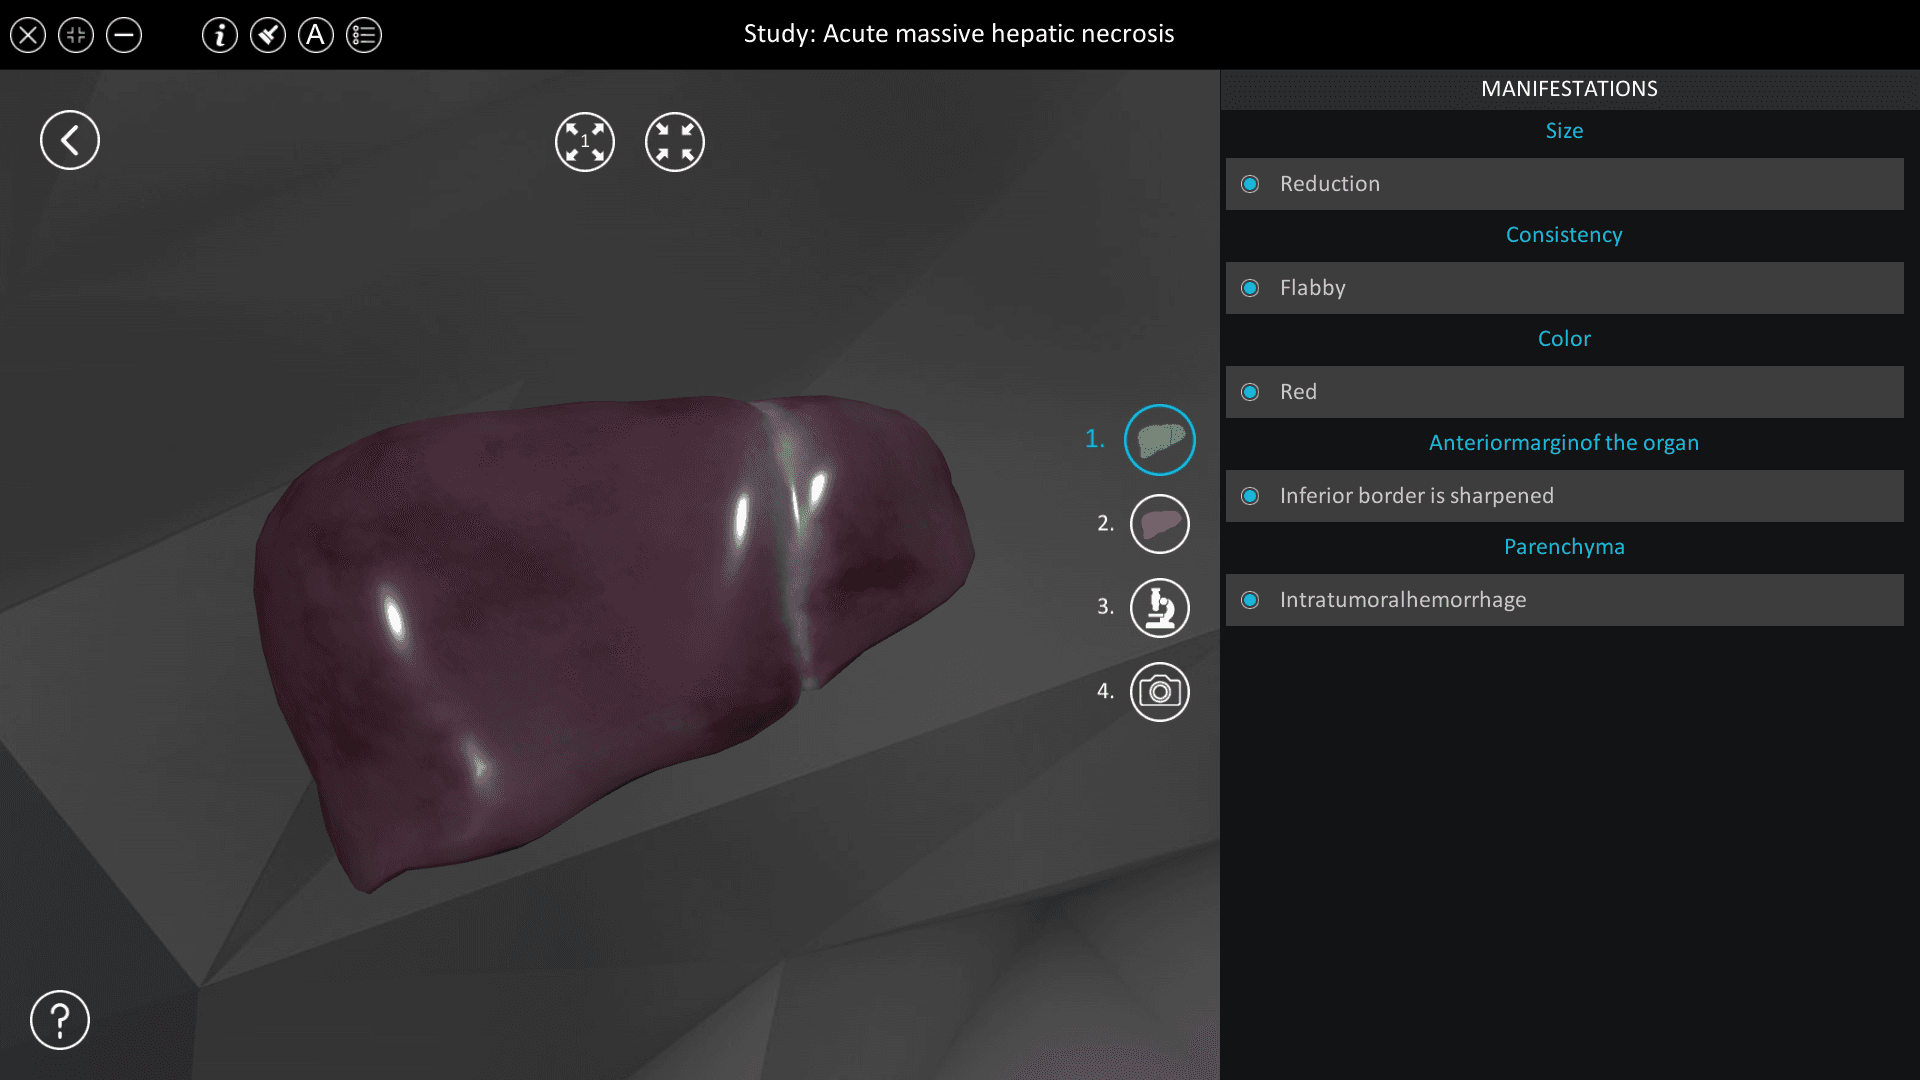
Task: Open the information (i) icon
Action: [x=220, y=35]
